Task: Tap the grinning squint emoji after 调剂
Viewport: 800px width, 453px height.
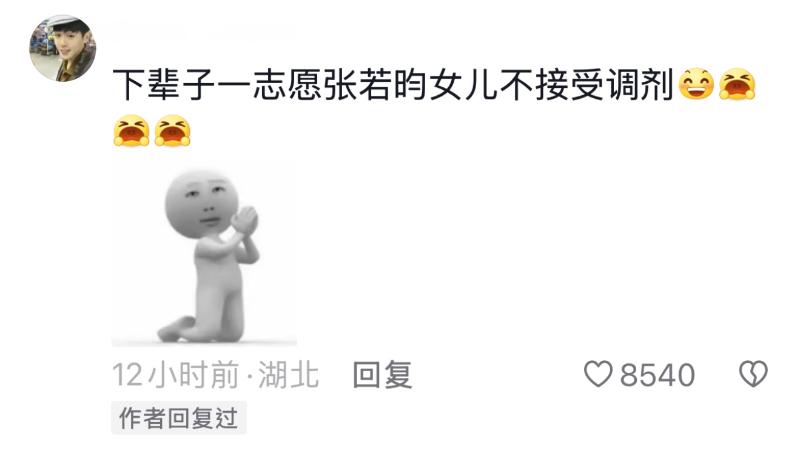Action: pyautogui.click(x=696, y=84)
